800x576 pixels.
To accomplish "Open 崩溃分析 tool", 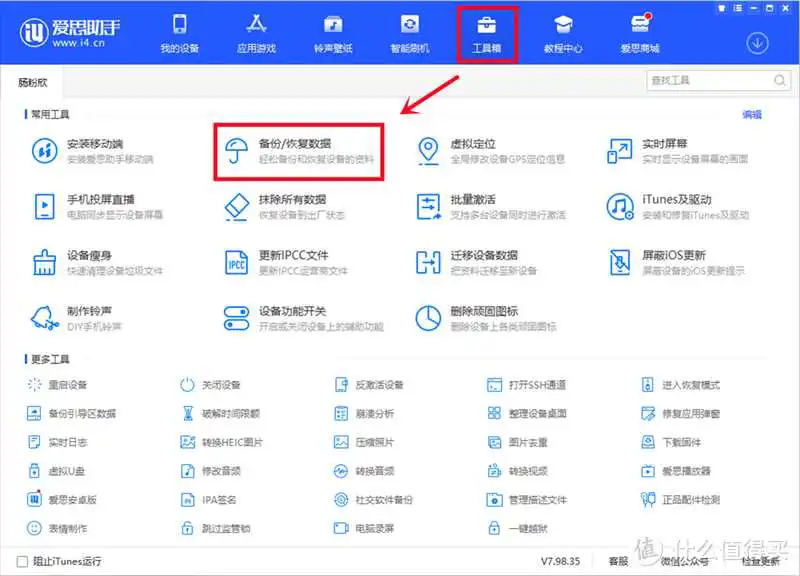I will (364, 413).
